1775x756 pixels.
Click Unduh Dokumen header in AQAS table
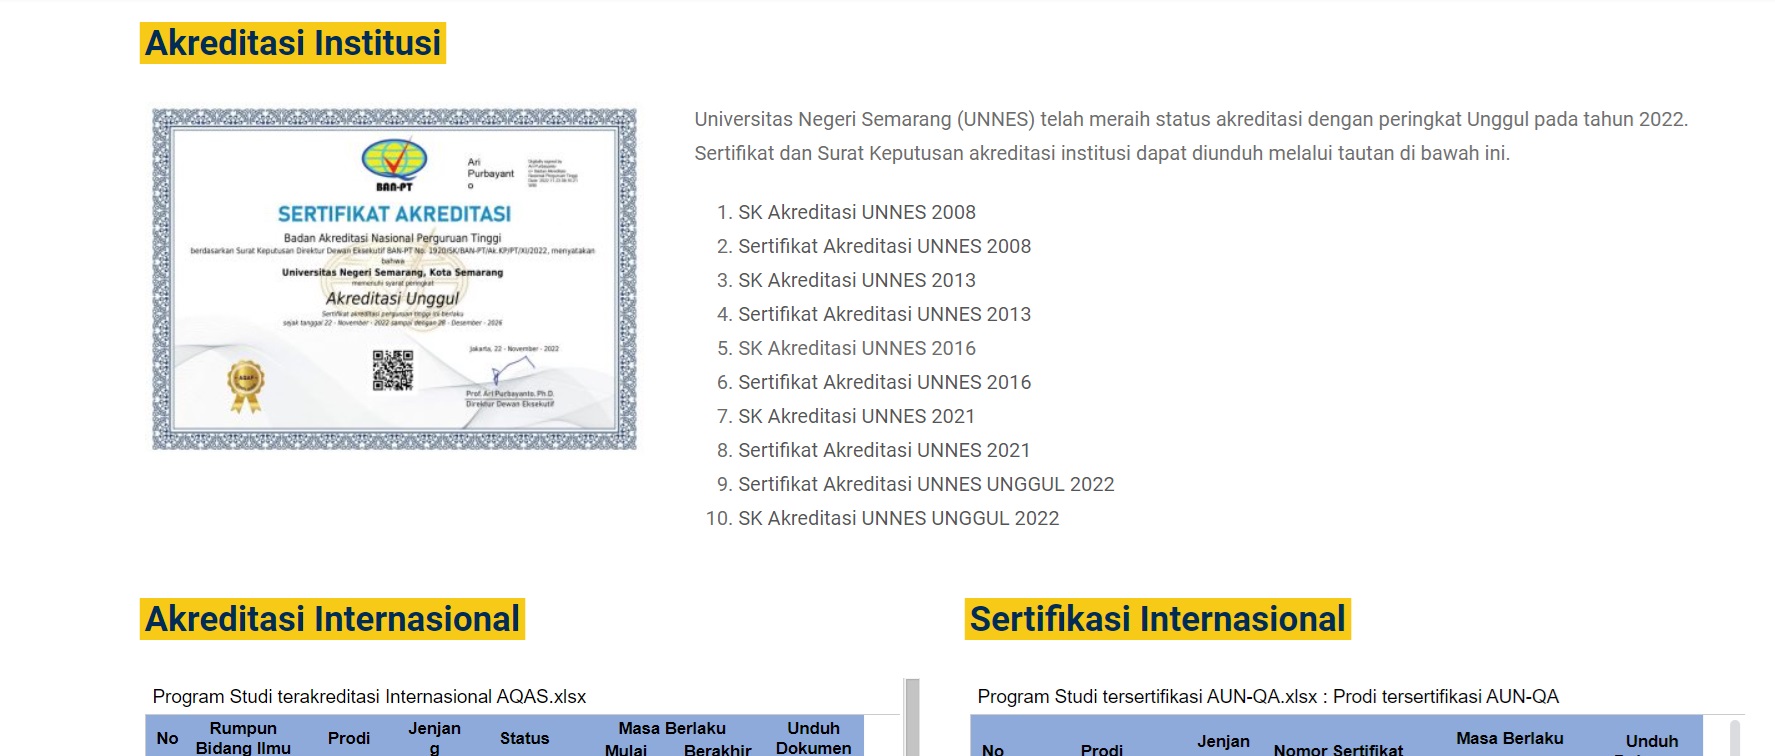click(x=813, y=737)
